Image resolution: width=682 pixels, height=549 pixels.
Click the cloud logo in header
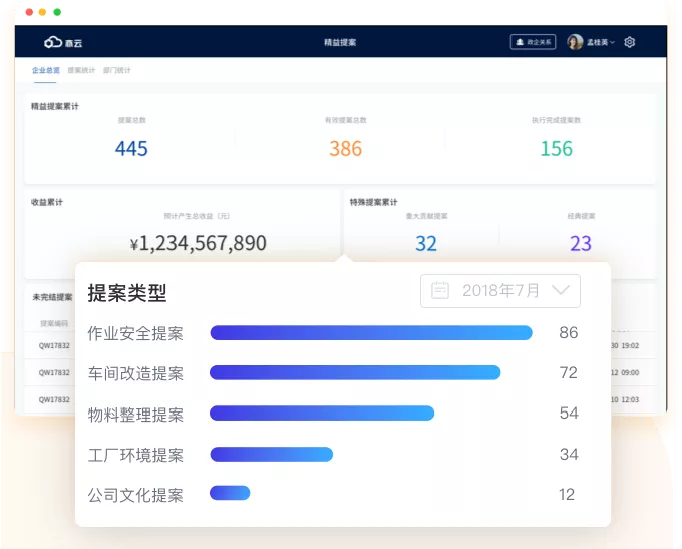[x=53, y=42]
